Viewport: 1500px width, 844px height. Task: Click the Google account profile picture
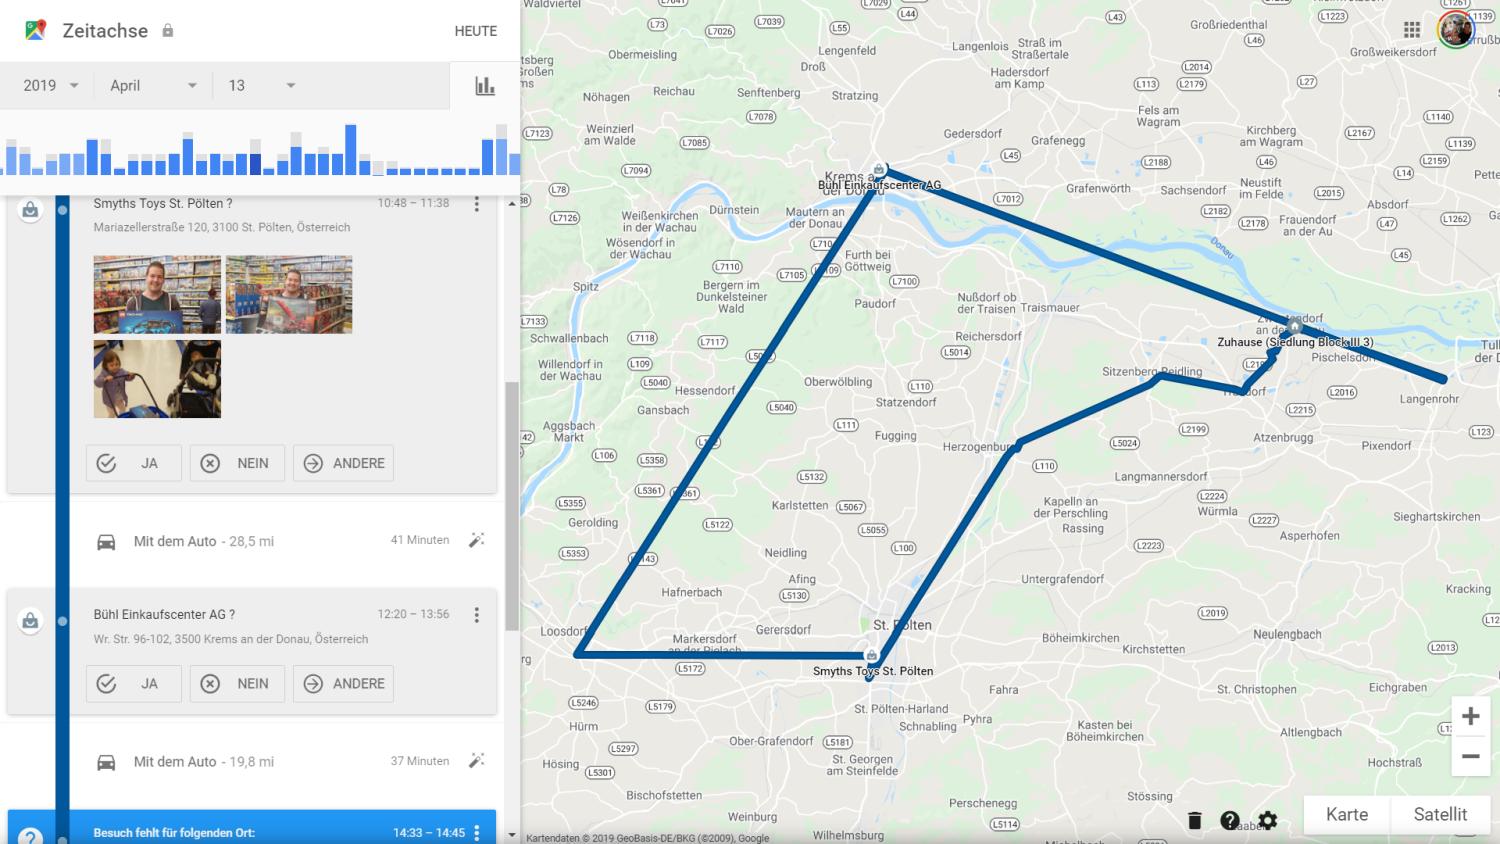coord(1456,30)
